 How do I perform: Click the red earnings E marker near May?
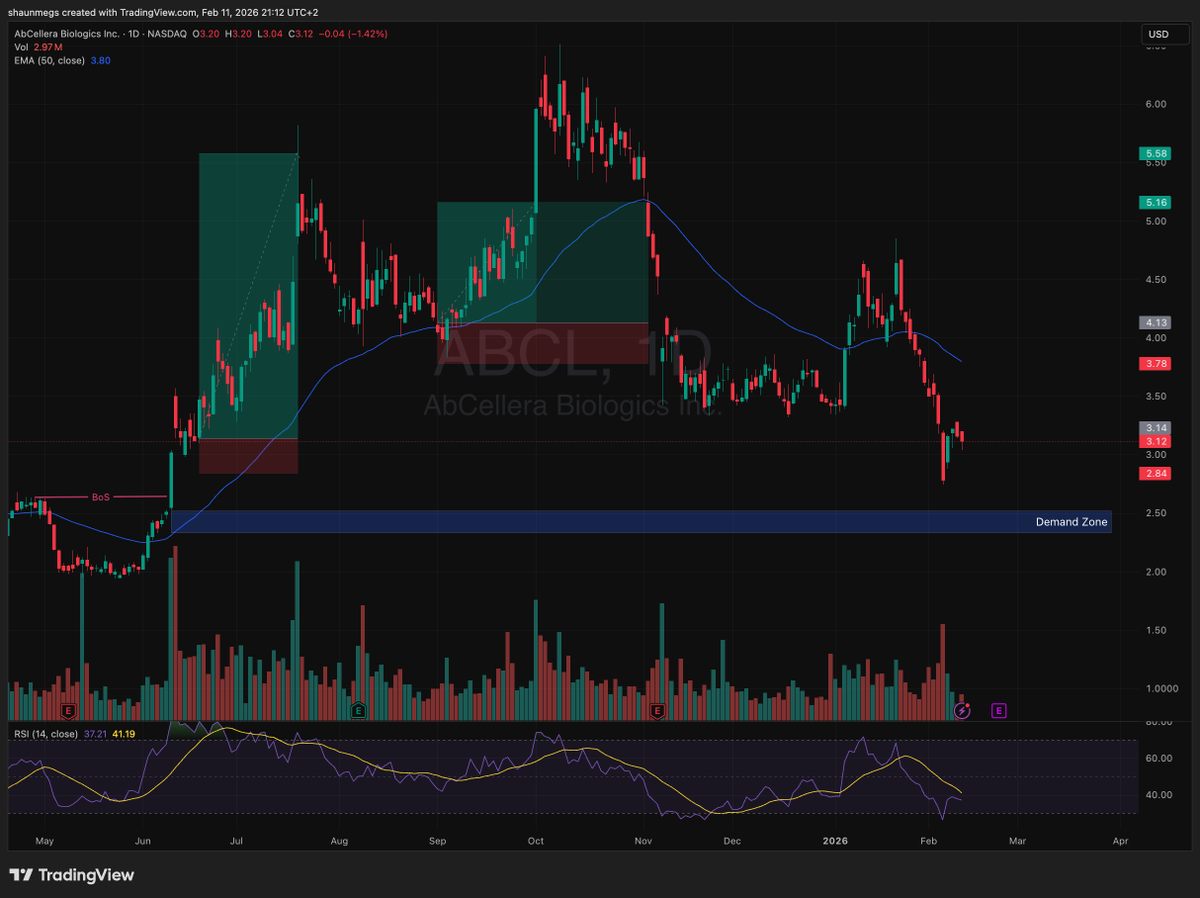point(68,711)
